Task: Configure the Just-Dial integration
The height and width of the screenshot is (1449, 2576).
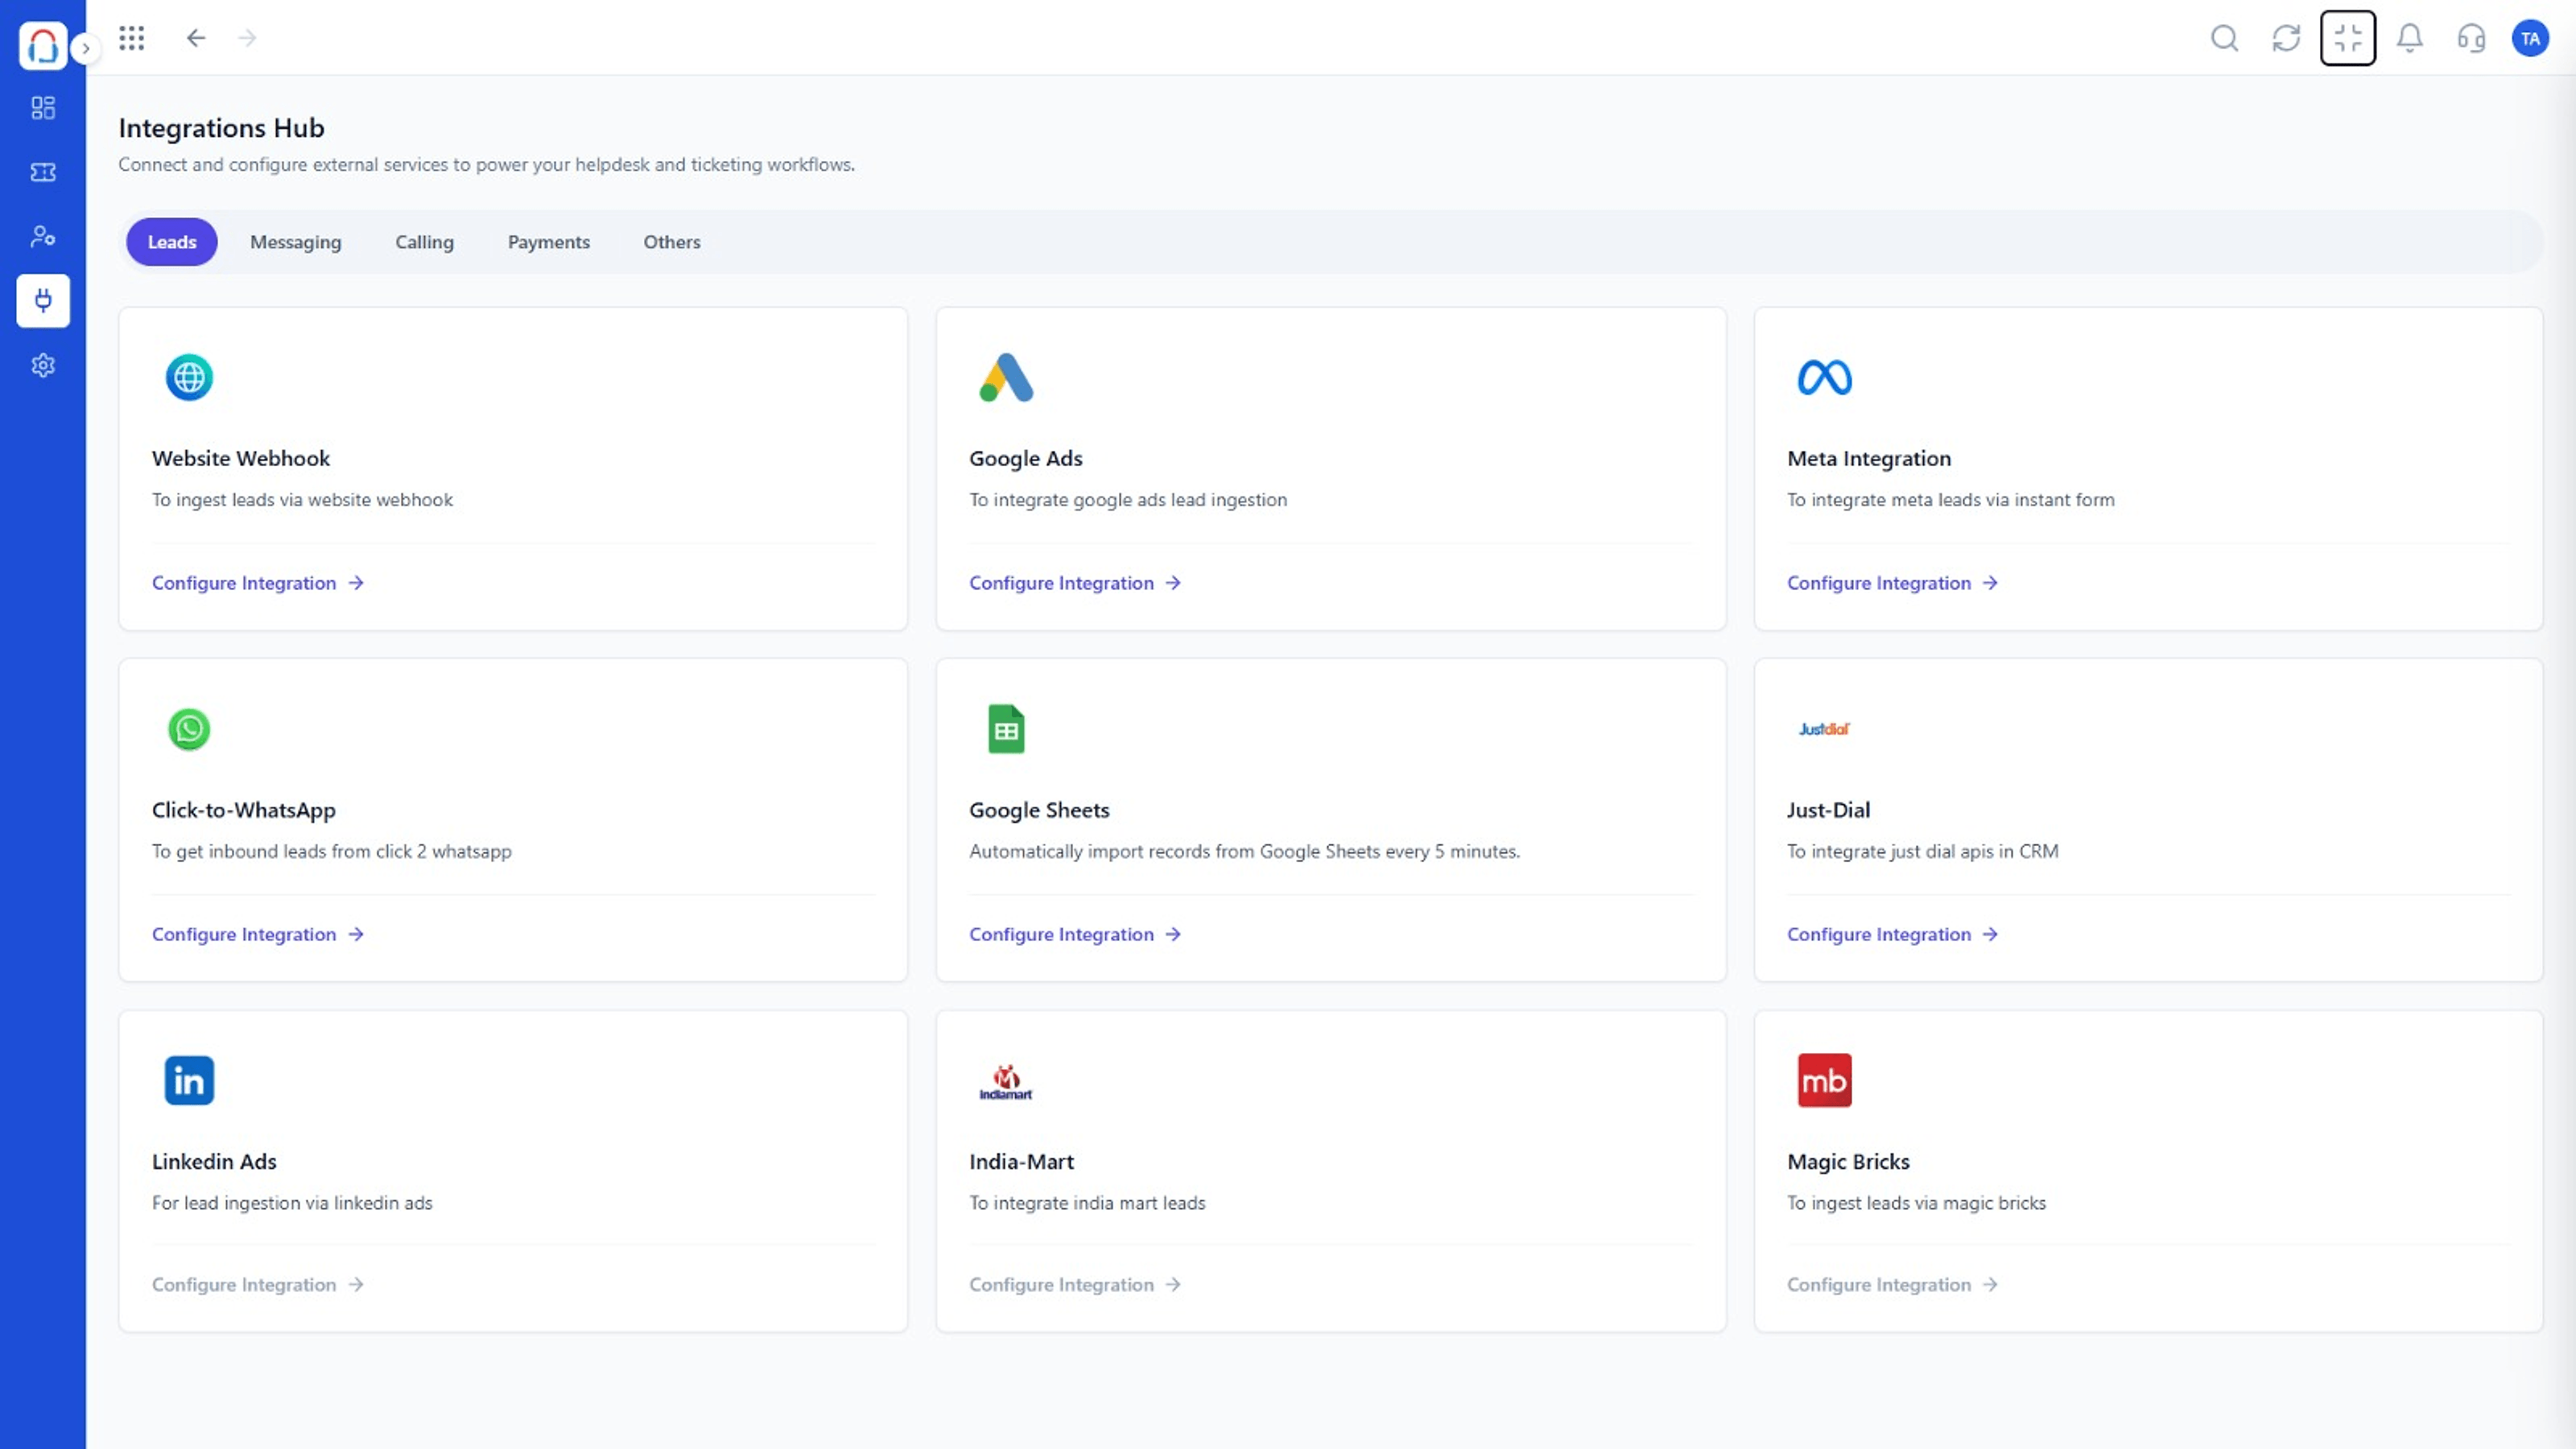Action: [x=1892, y=934]
